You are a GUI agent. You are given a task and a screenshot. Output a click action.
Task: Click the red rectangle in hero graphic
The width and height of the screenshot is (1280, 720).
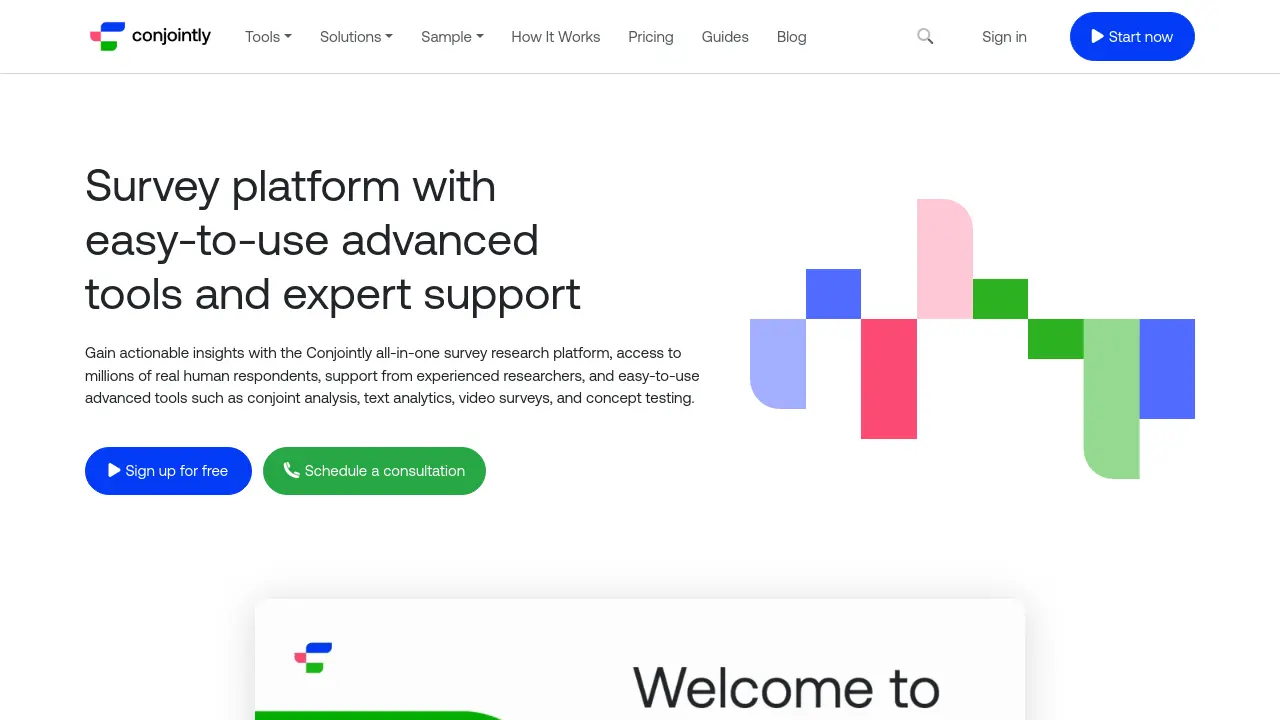point(888,378)
